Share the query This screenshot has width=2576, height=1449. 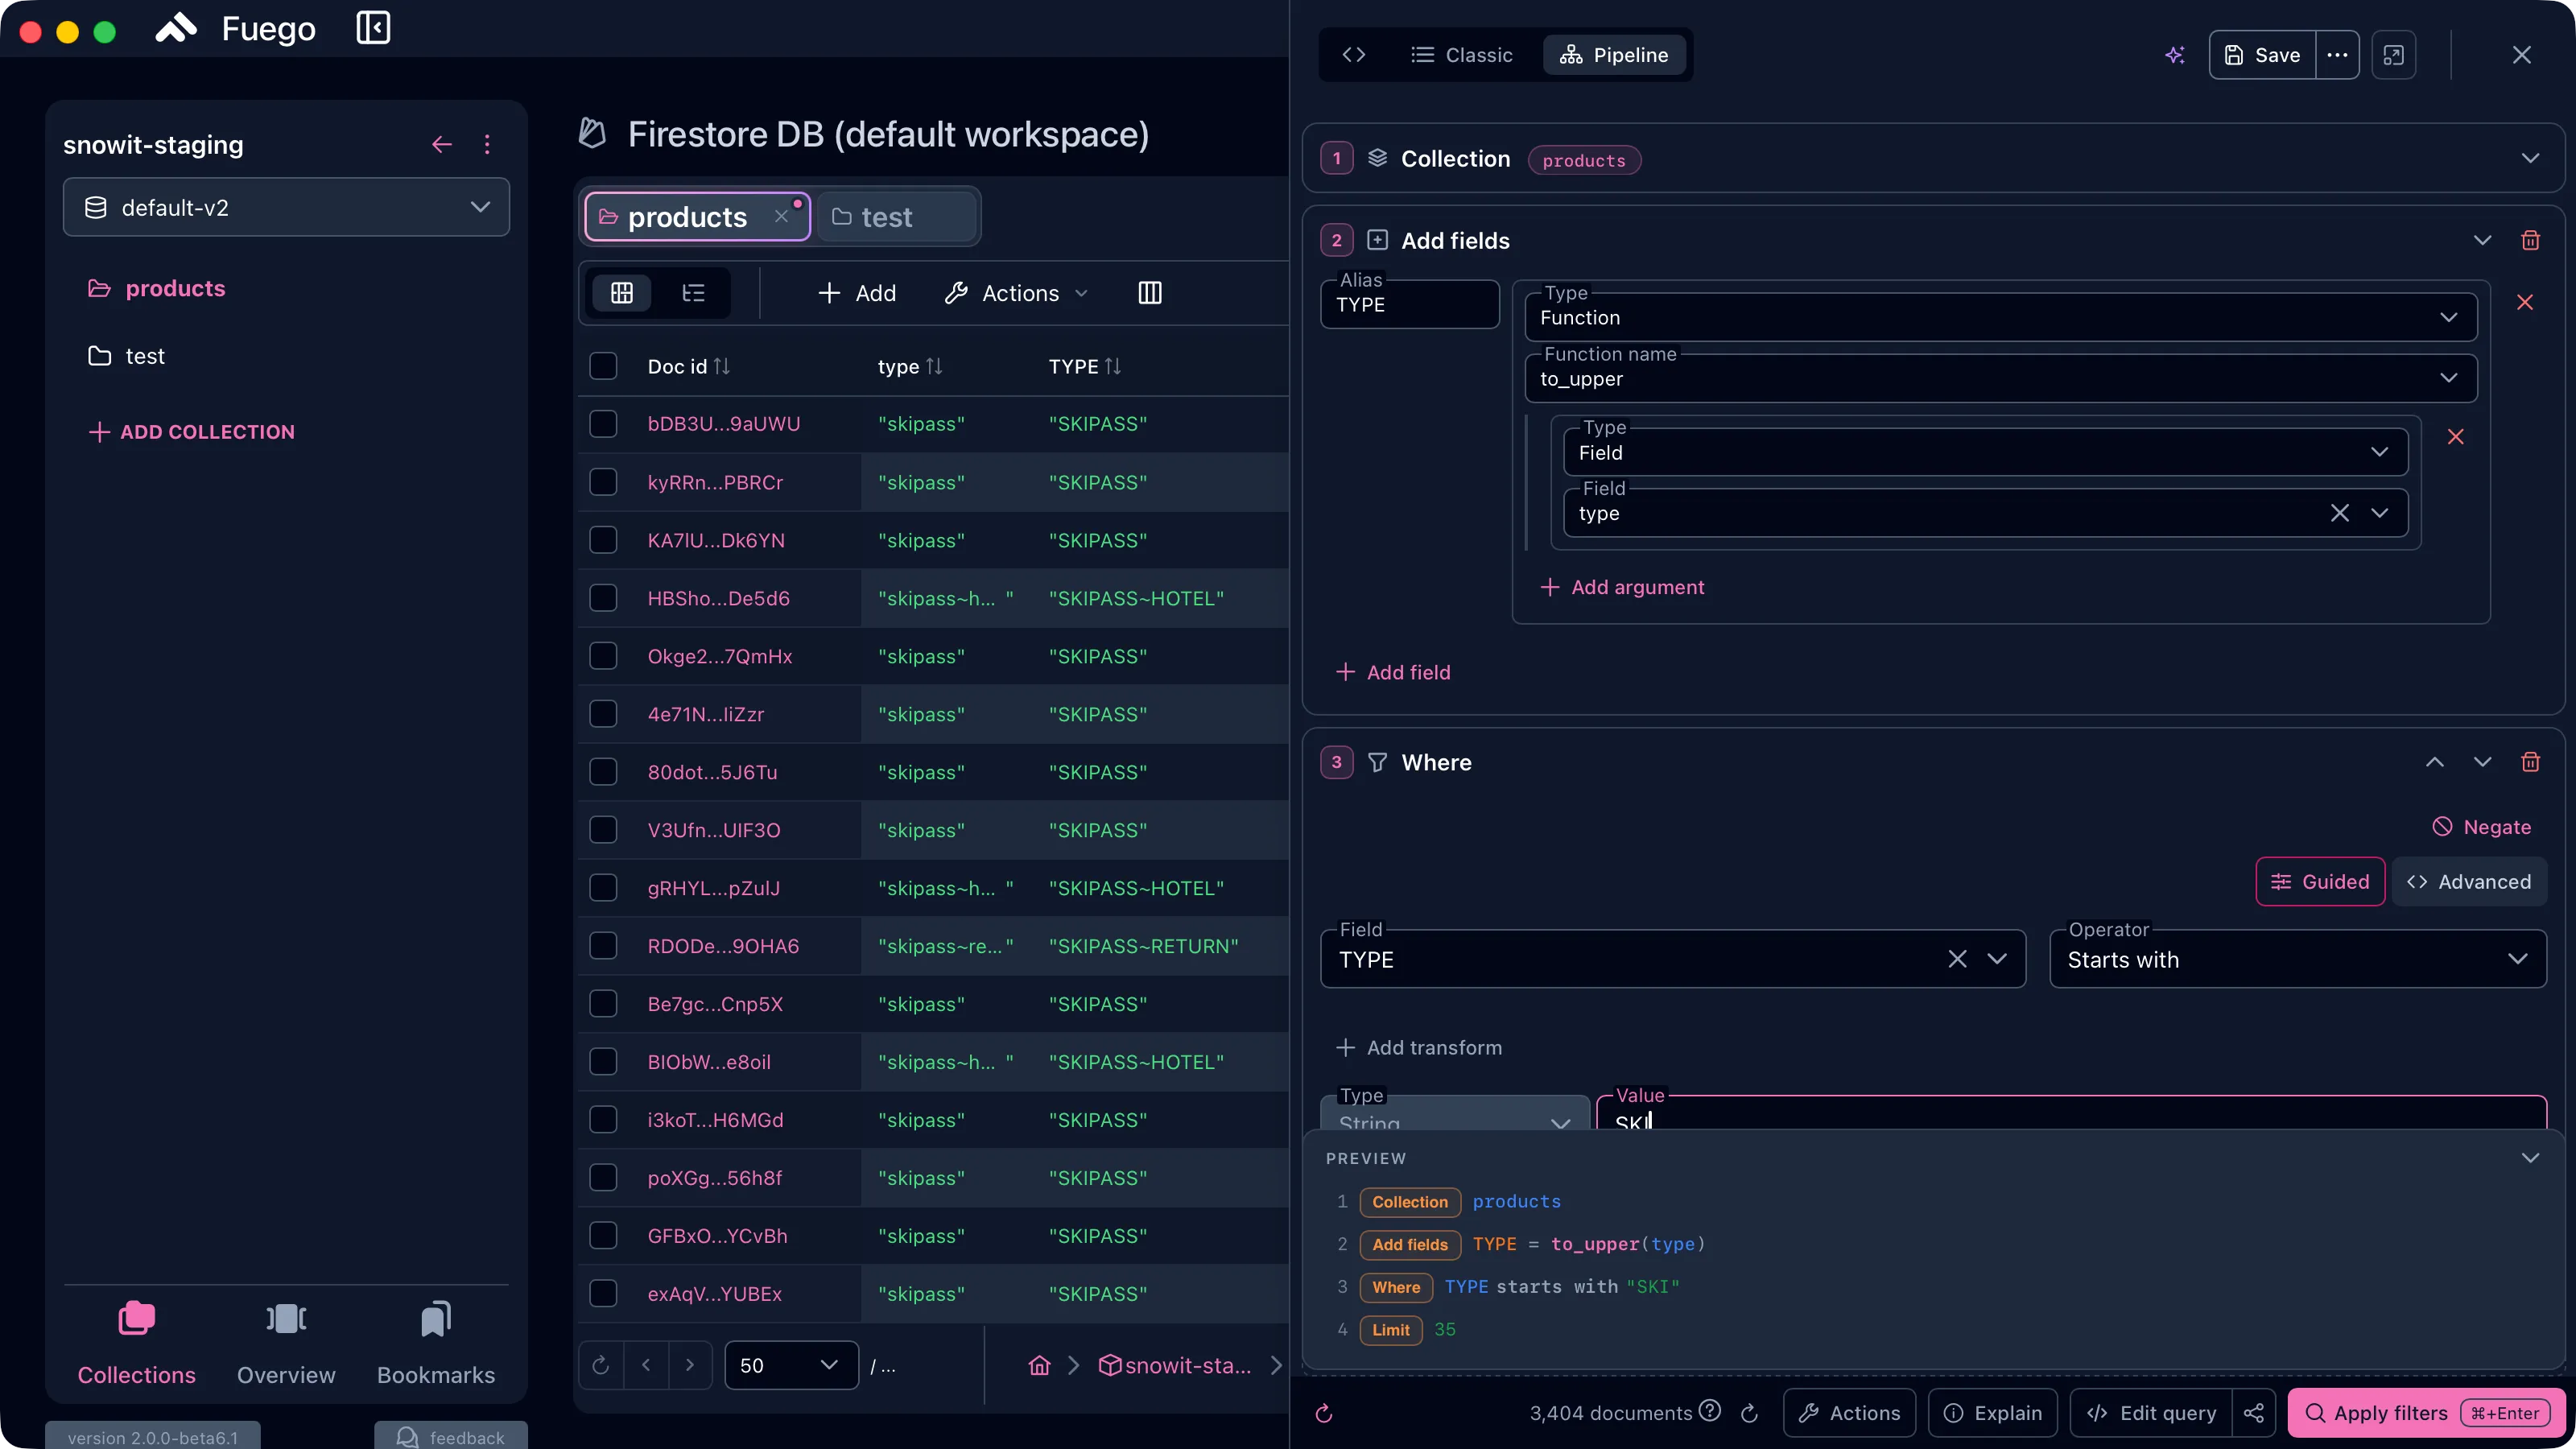[2254, 1413]
